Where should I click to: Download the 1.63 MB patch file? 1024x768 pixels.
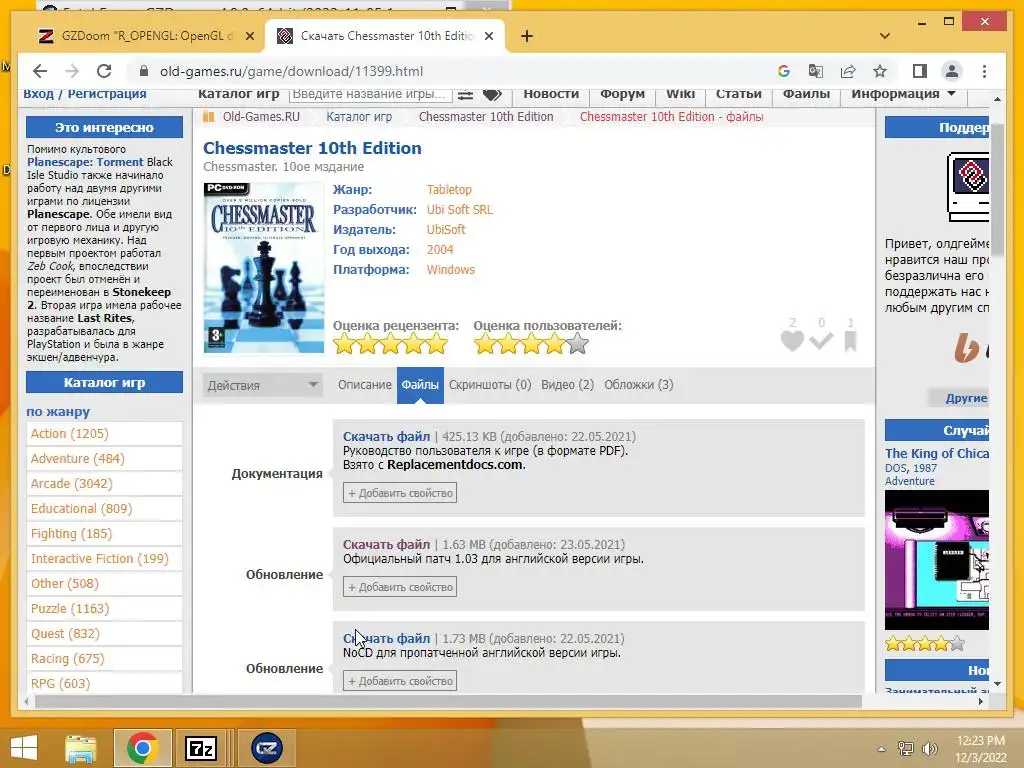coord(387,544)
